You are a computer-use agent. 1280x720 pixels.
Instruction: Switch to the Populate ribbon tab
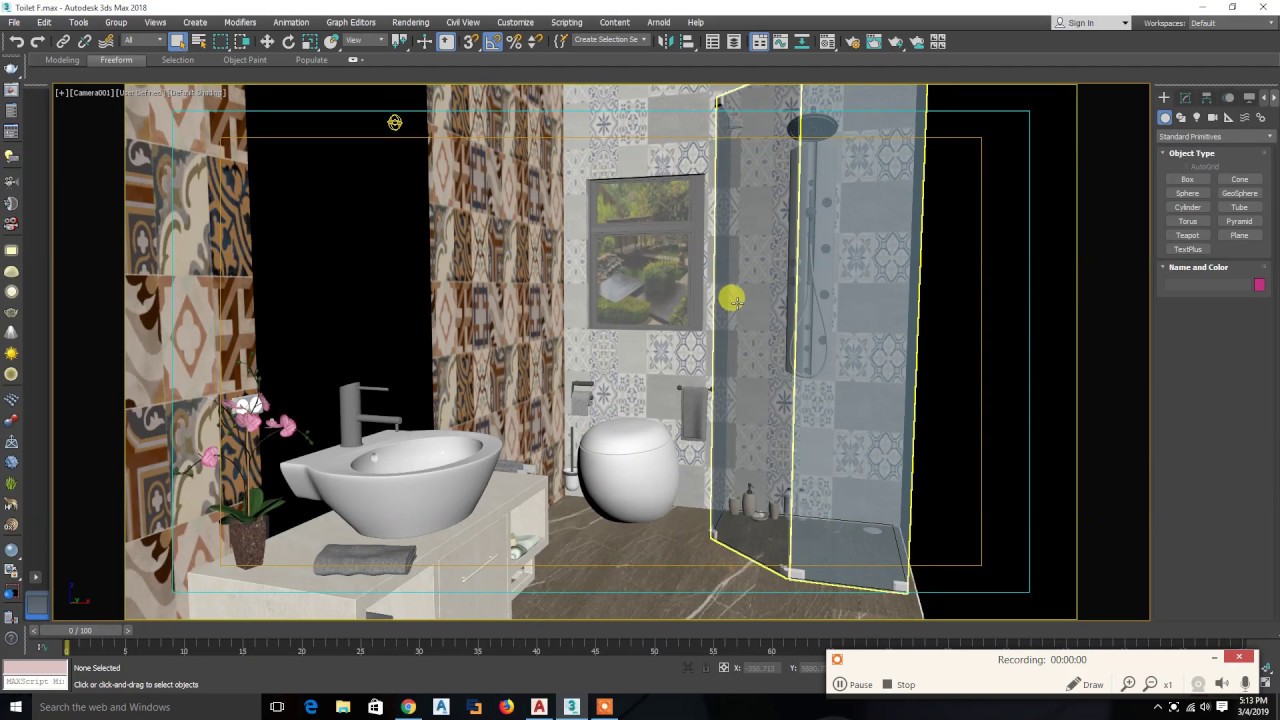pyautogui.click(x=311, y=60)
